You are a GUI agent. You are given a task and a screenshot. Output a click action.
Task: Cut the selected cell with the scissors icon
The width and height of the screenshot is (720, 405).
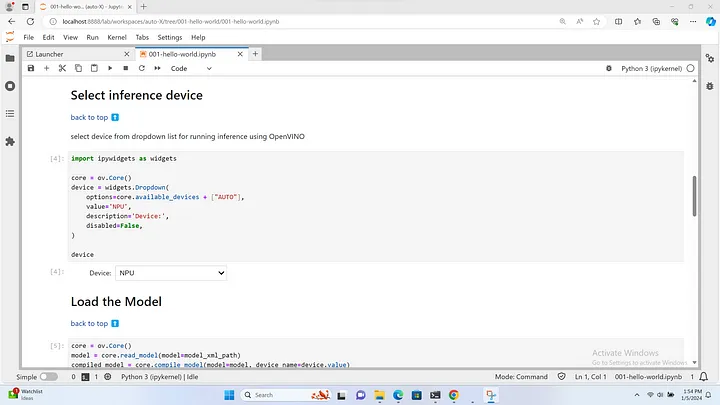(62, 68)
